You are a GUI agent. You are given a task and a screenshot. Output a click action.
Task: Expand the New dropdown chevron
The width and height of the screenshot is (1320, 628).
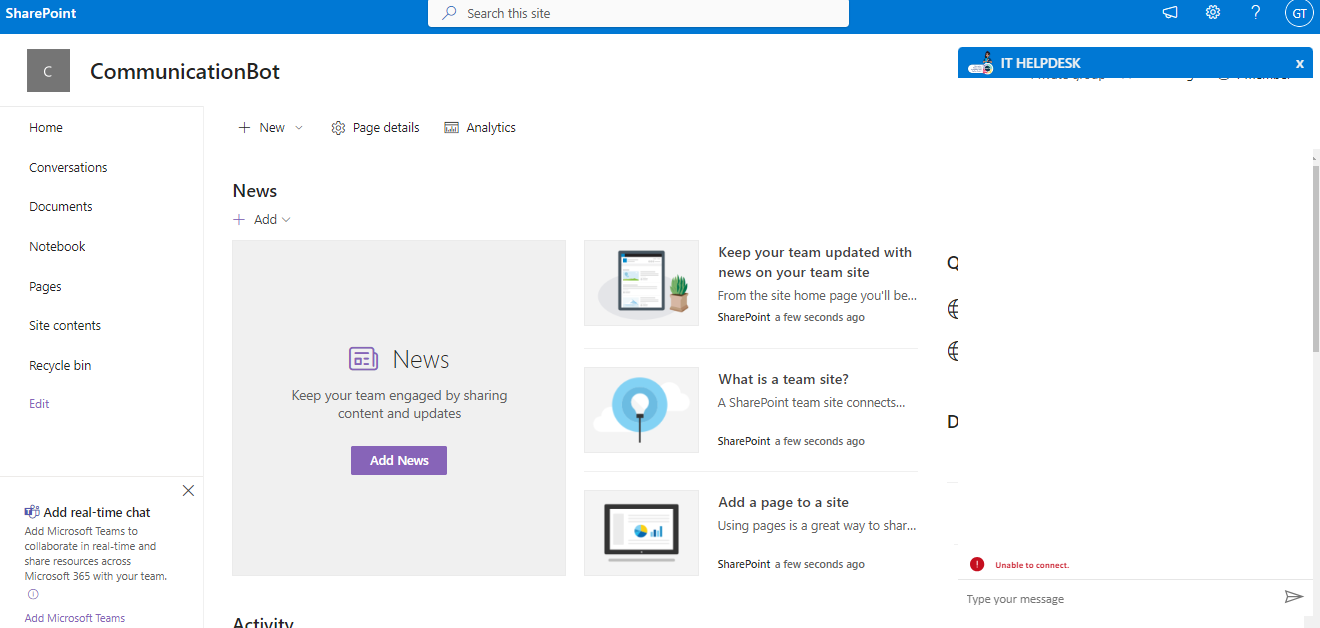pyautogui.click(x=299, y=128)
